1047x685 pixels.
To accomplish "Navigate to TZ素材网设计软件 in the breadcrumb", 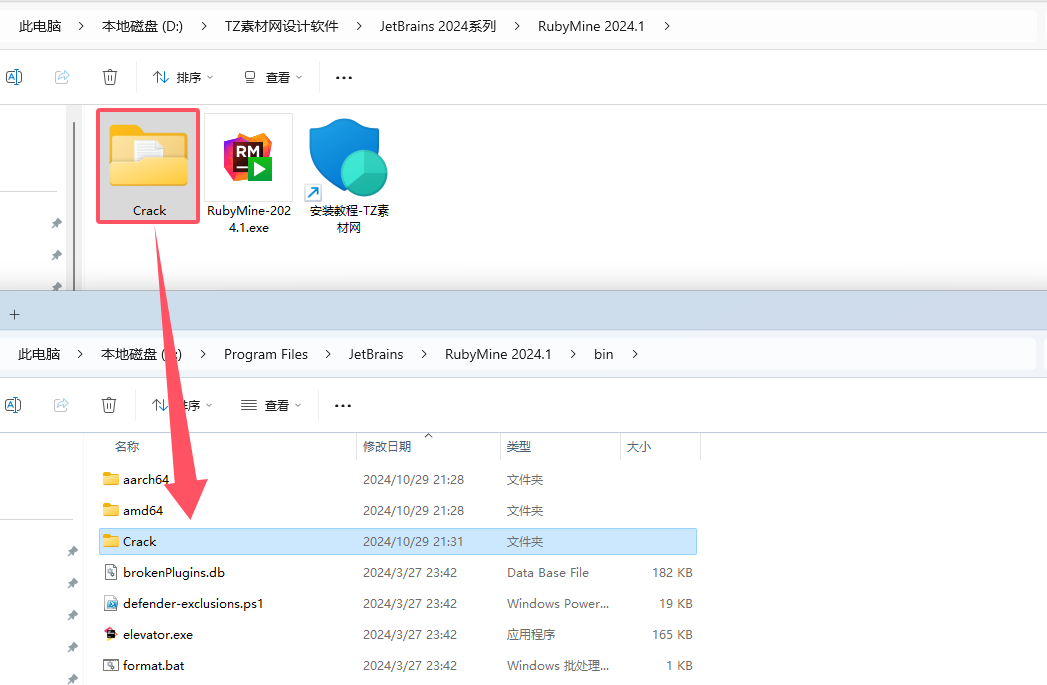I will 281,26.
